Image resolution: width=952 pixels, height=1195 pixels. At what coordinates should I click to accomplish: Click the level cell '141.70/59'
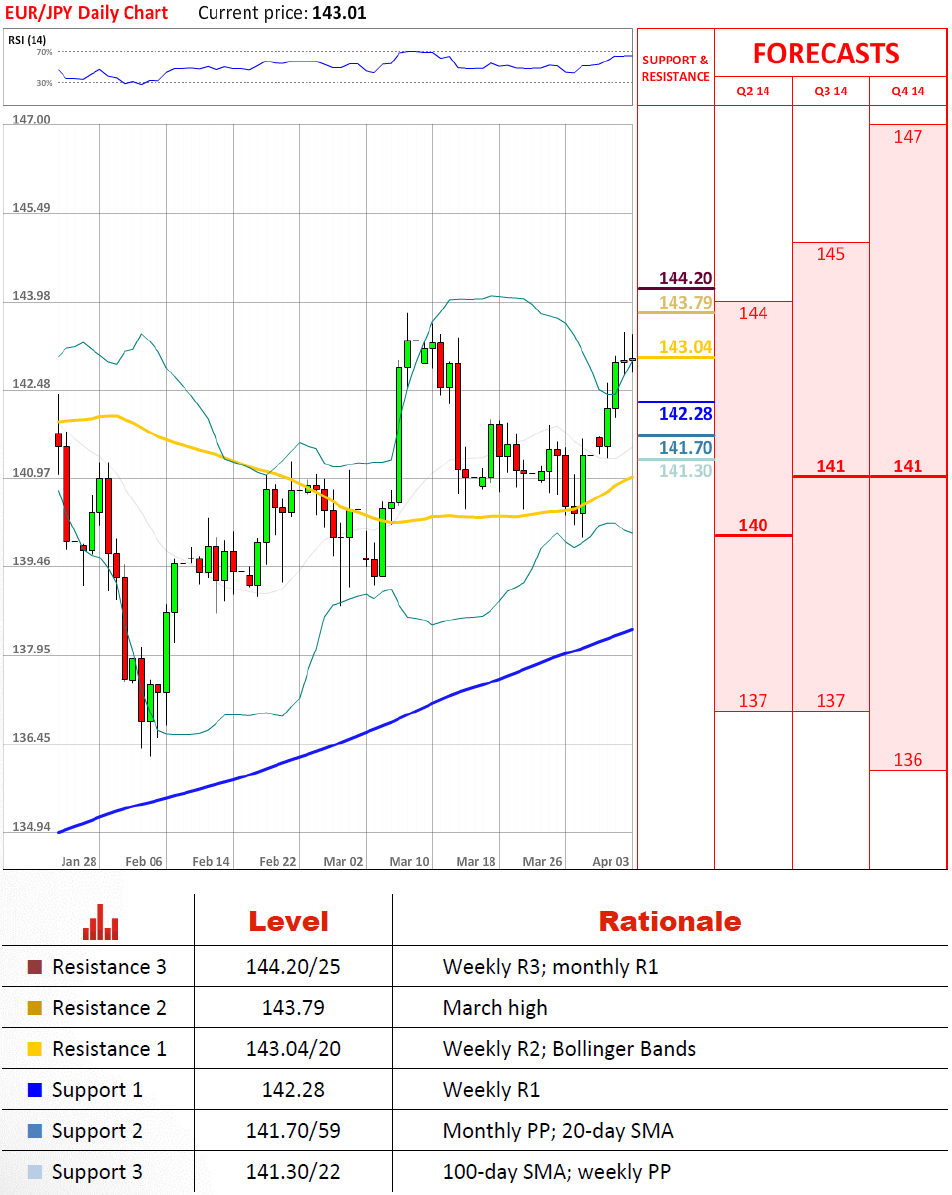pos(293,1131)
